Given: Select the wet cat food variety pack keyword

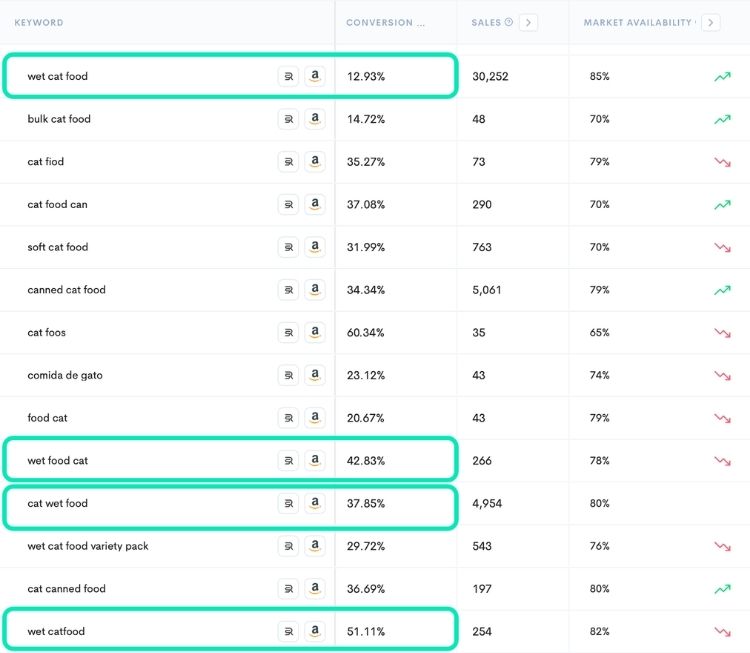Looking at the screenshot, I should 88,546.
